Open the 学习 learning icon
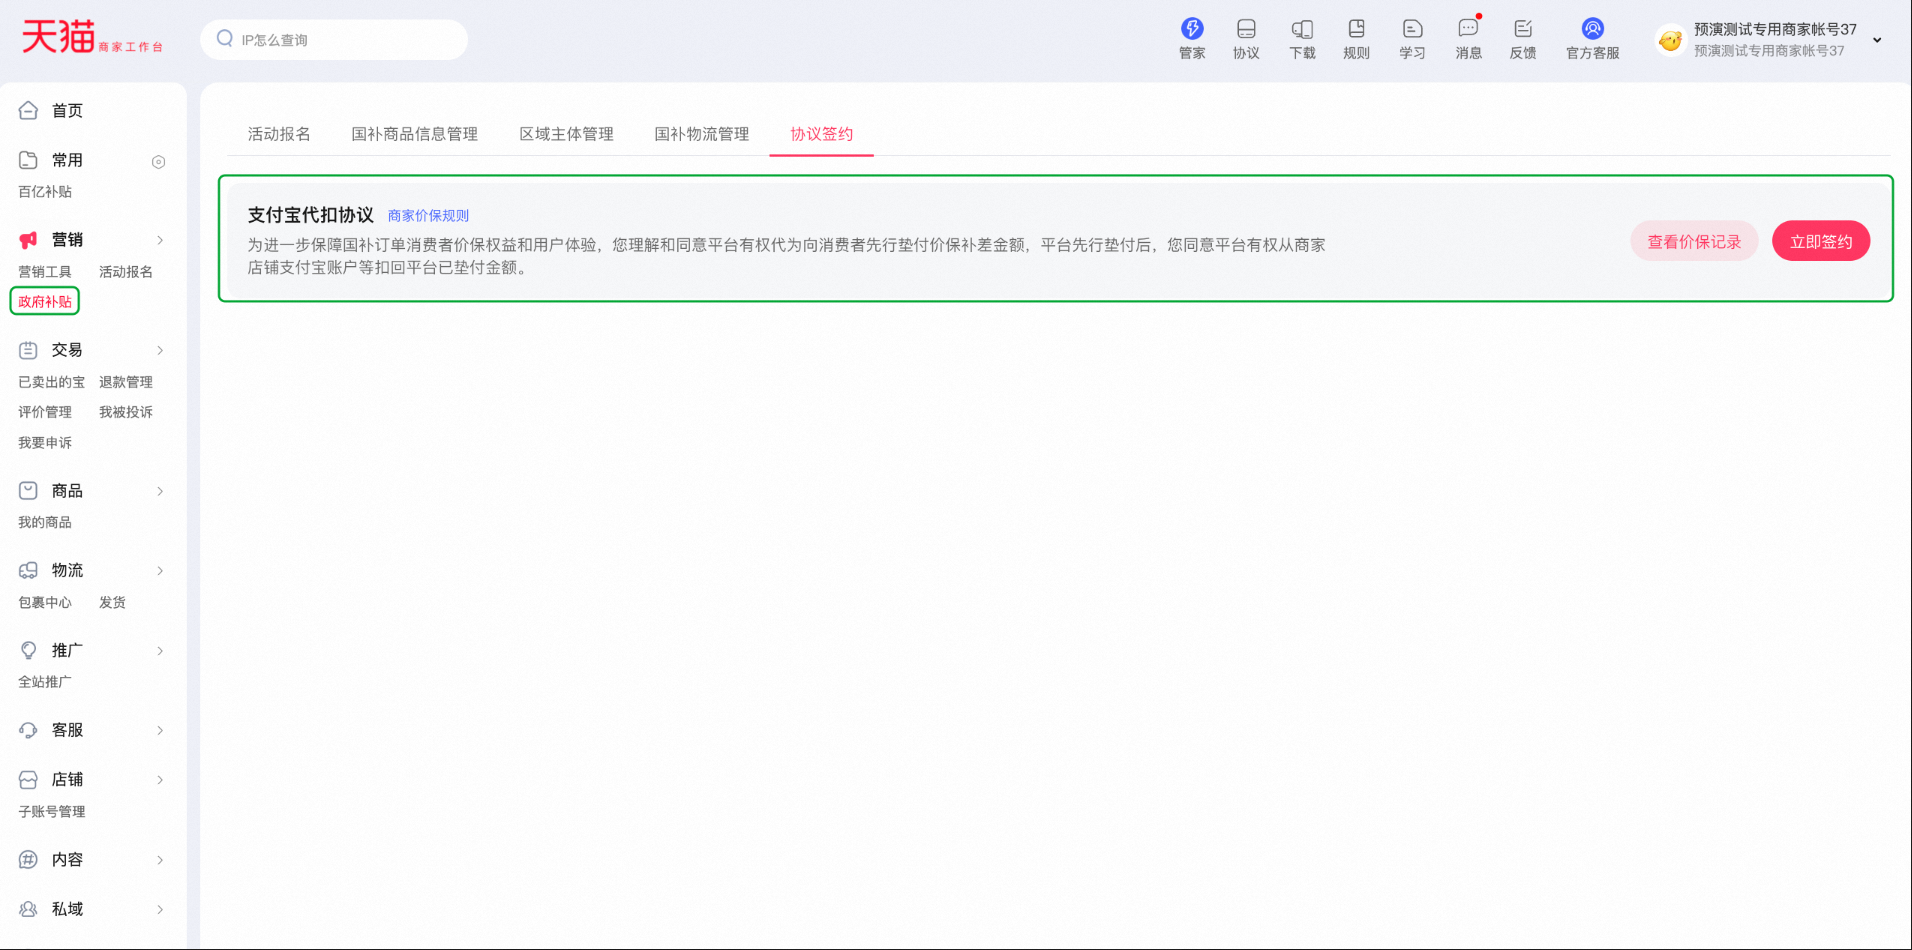1912x950 pixels. click(x=1412, y=29)
